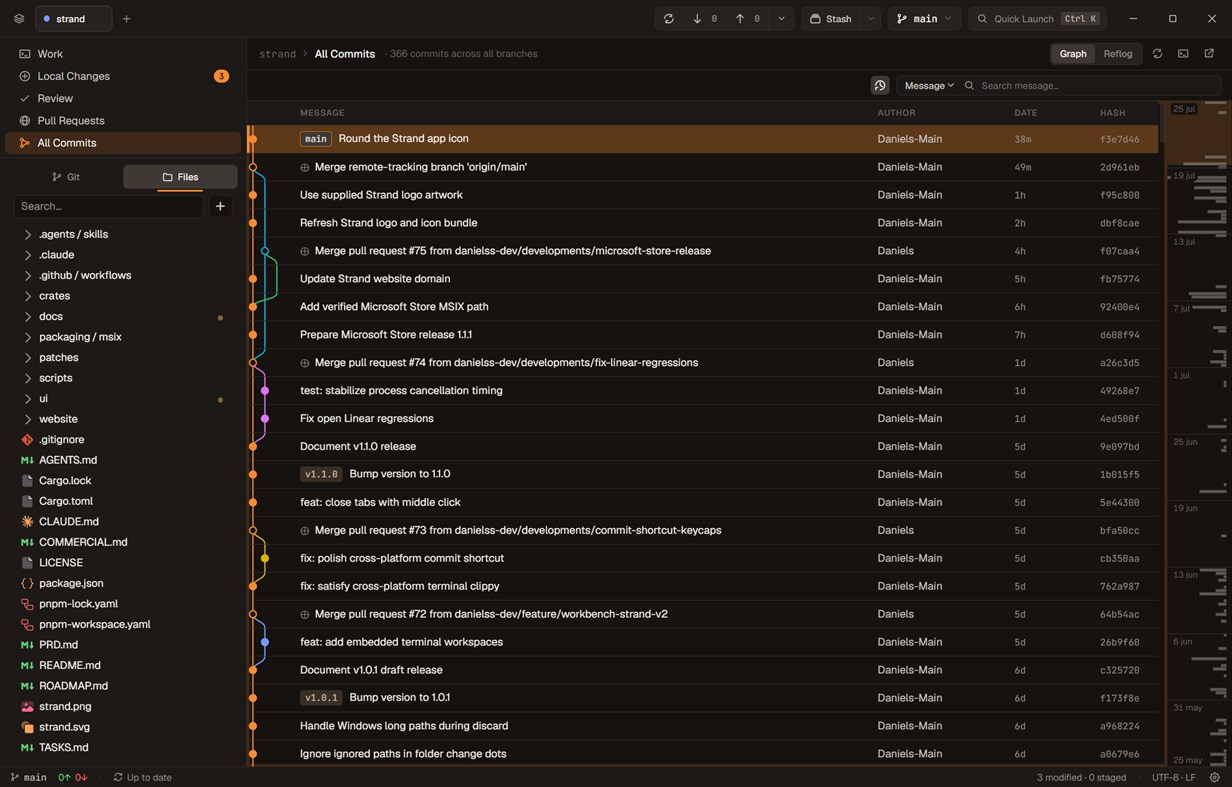Expand the packaging / msix folder
Viewport: 1232px width, 787px height.
(80, 337)
